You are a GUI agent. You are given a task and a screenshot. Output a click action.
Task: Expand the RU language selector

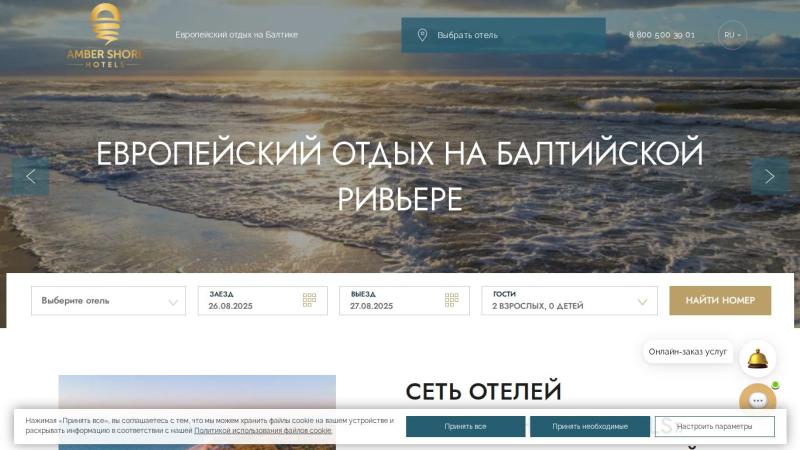732,35
